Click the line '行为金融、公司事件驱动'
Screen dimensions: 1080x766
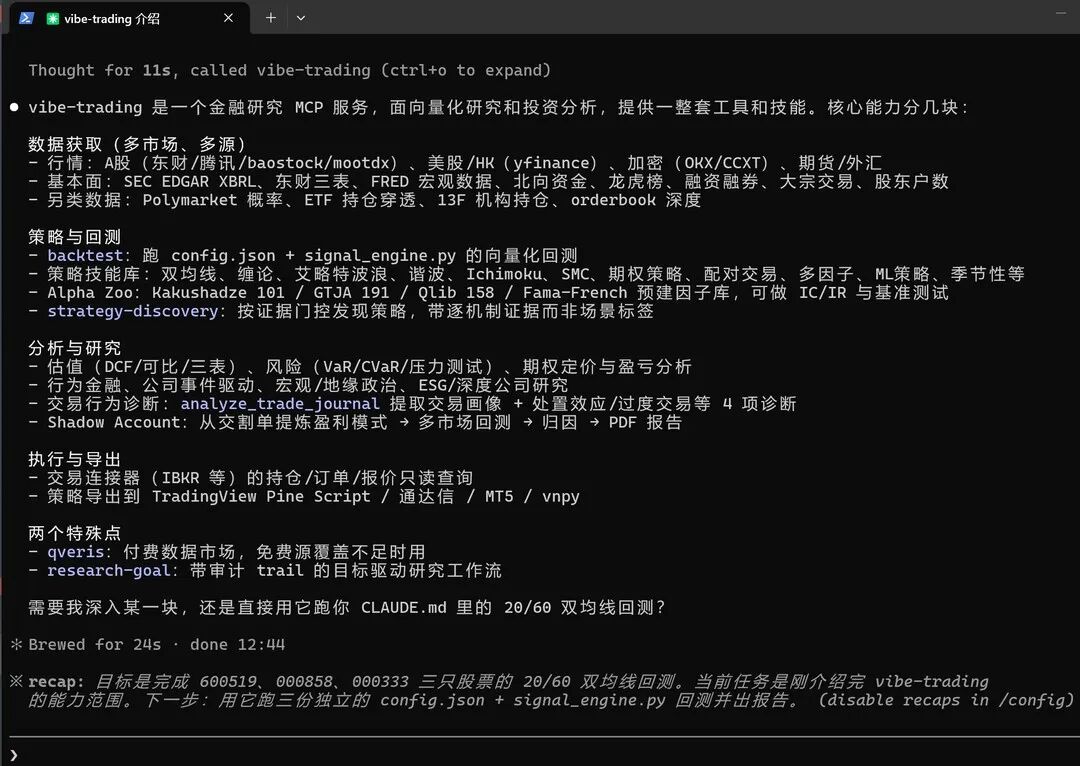pos(298,385)
